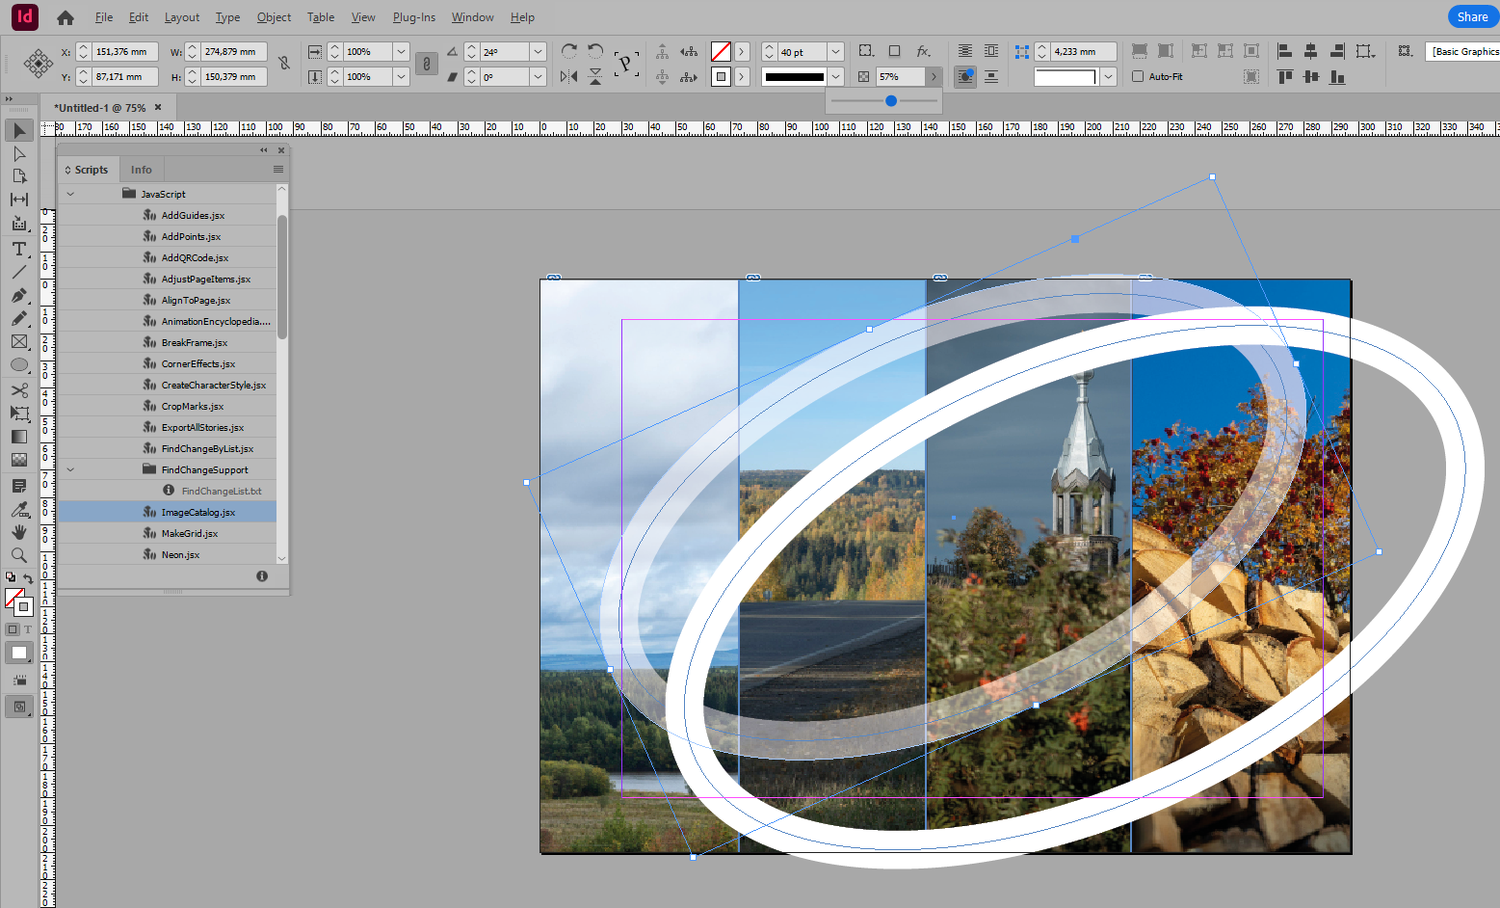Toggle wrap around object shape

tap(965, 76)
